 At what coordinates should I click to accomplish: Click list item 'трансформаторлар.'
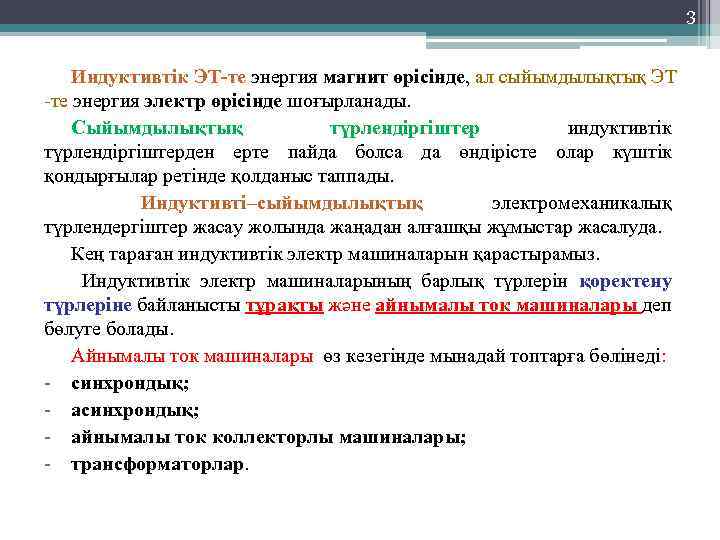[x=160, y=464]
